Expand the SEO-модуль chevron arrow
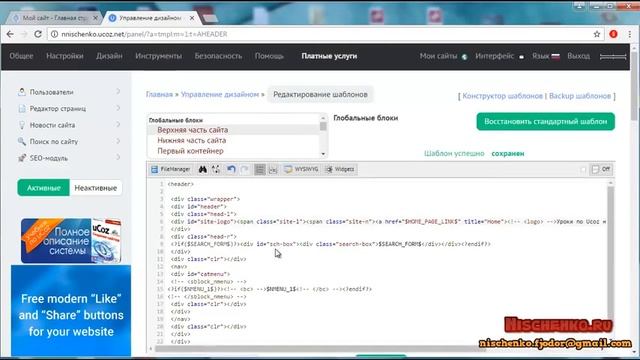640x360 pixels. 118,158
